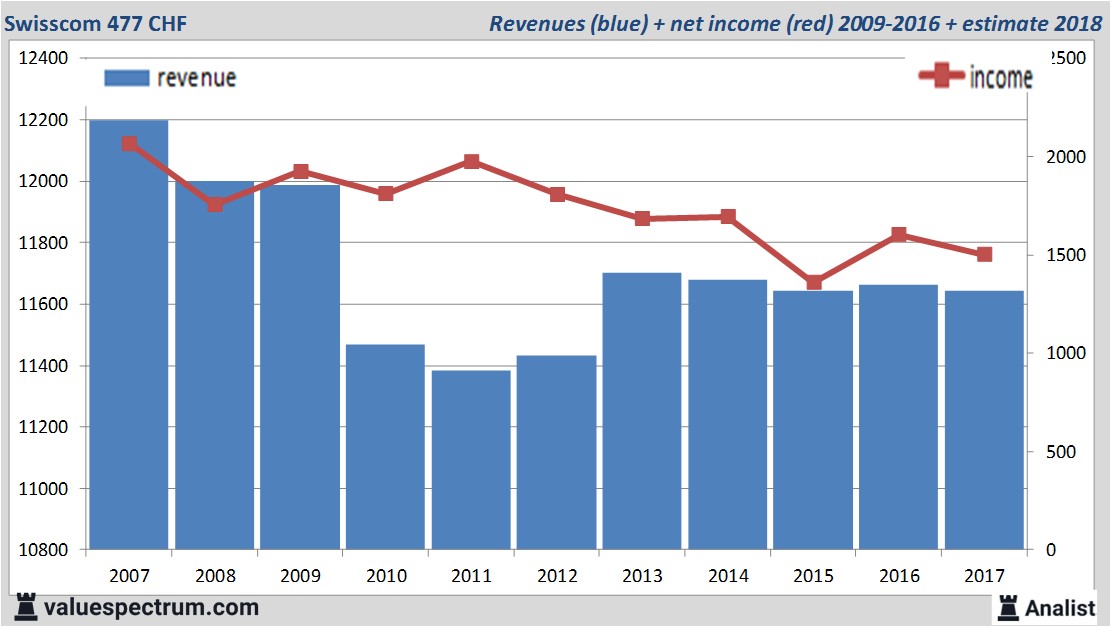Click the 2014 year label
Viewport: 1111px width, 627px height.
(x=728, y=576)
